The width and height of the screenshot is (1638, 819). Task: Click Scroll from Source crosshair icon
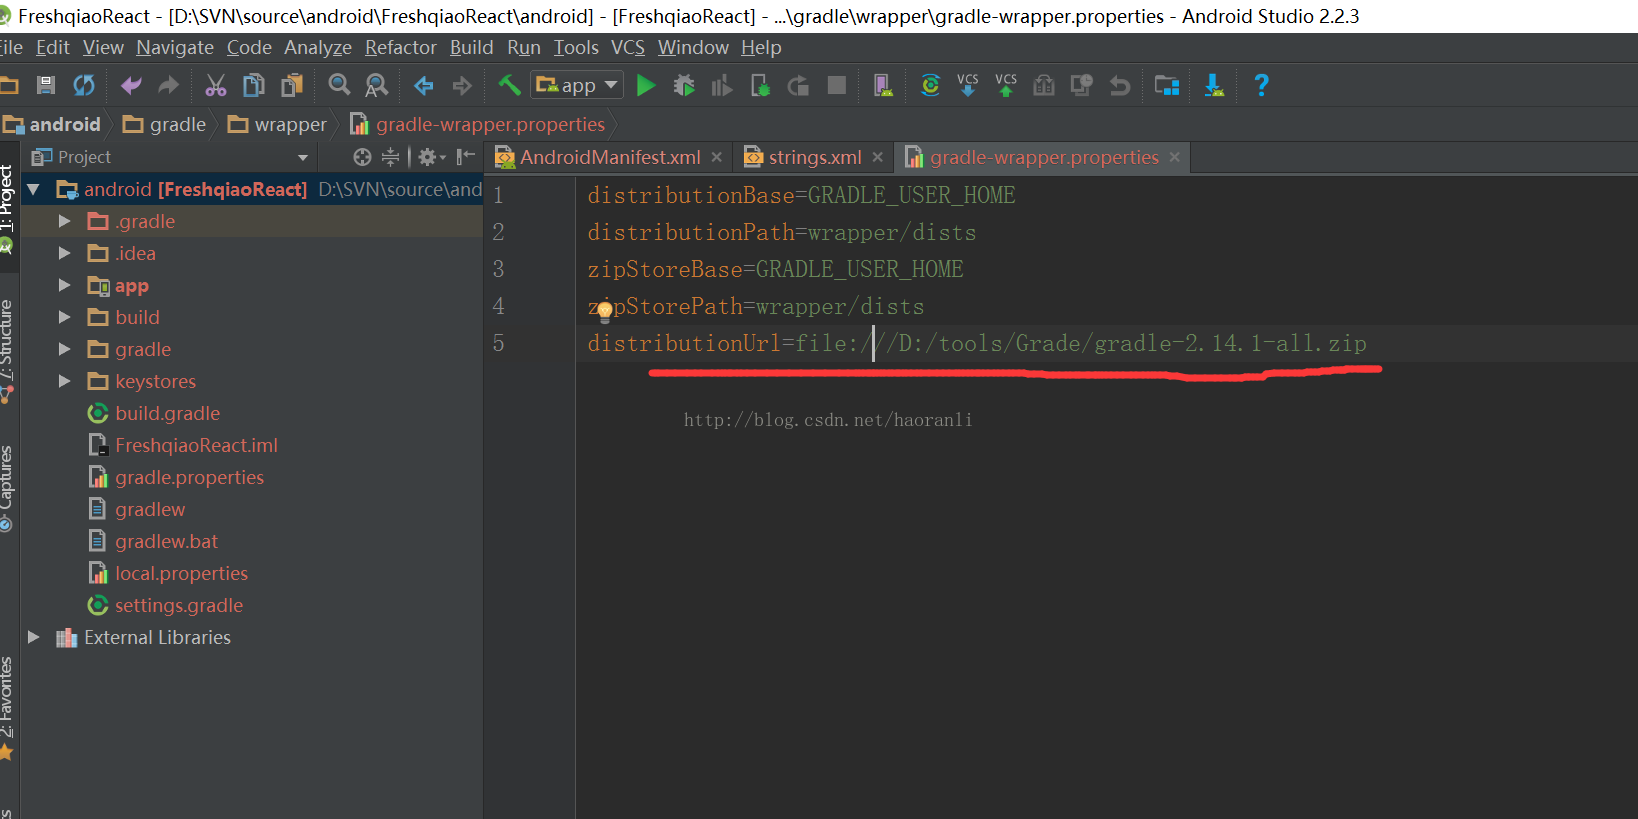click(x=362, y=157)
